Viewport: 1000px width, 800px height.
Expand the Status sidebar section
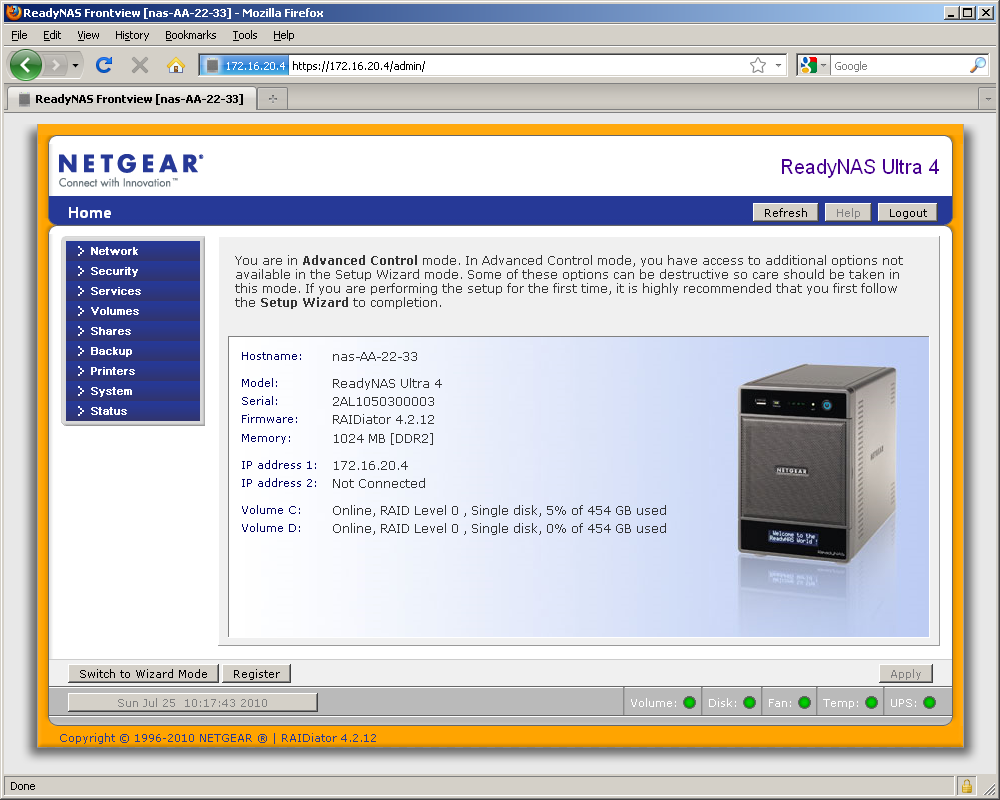133,411
